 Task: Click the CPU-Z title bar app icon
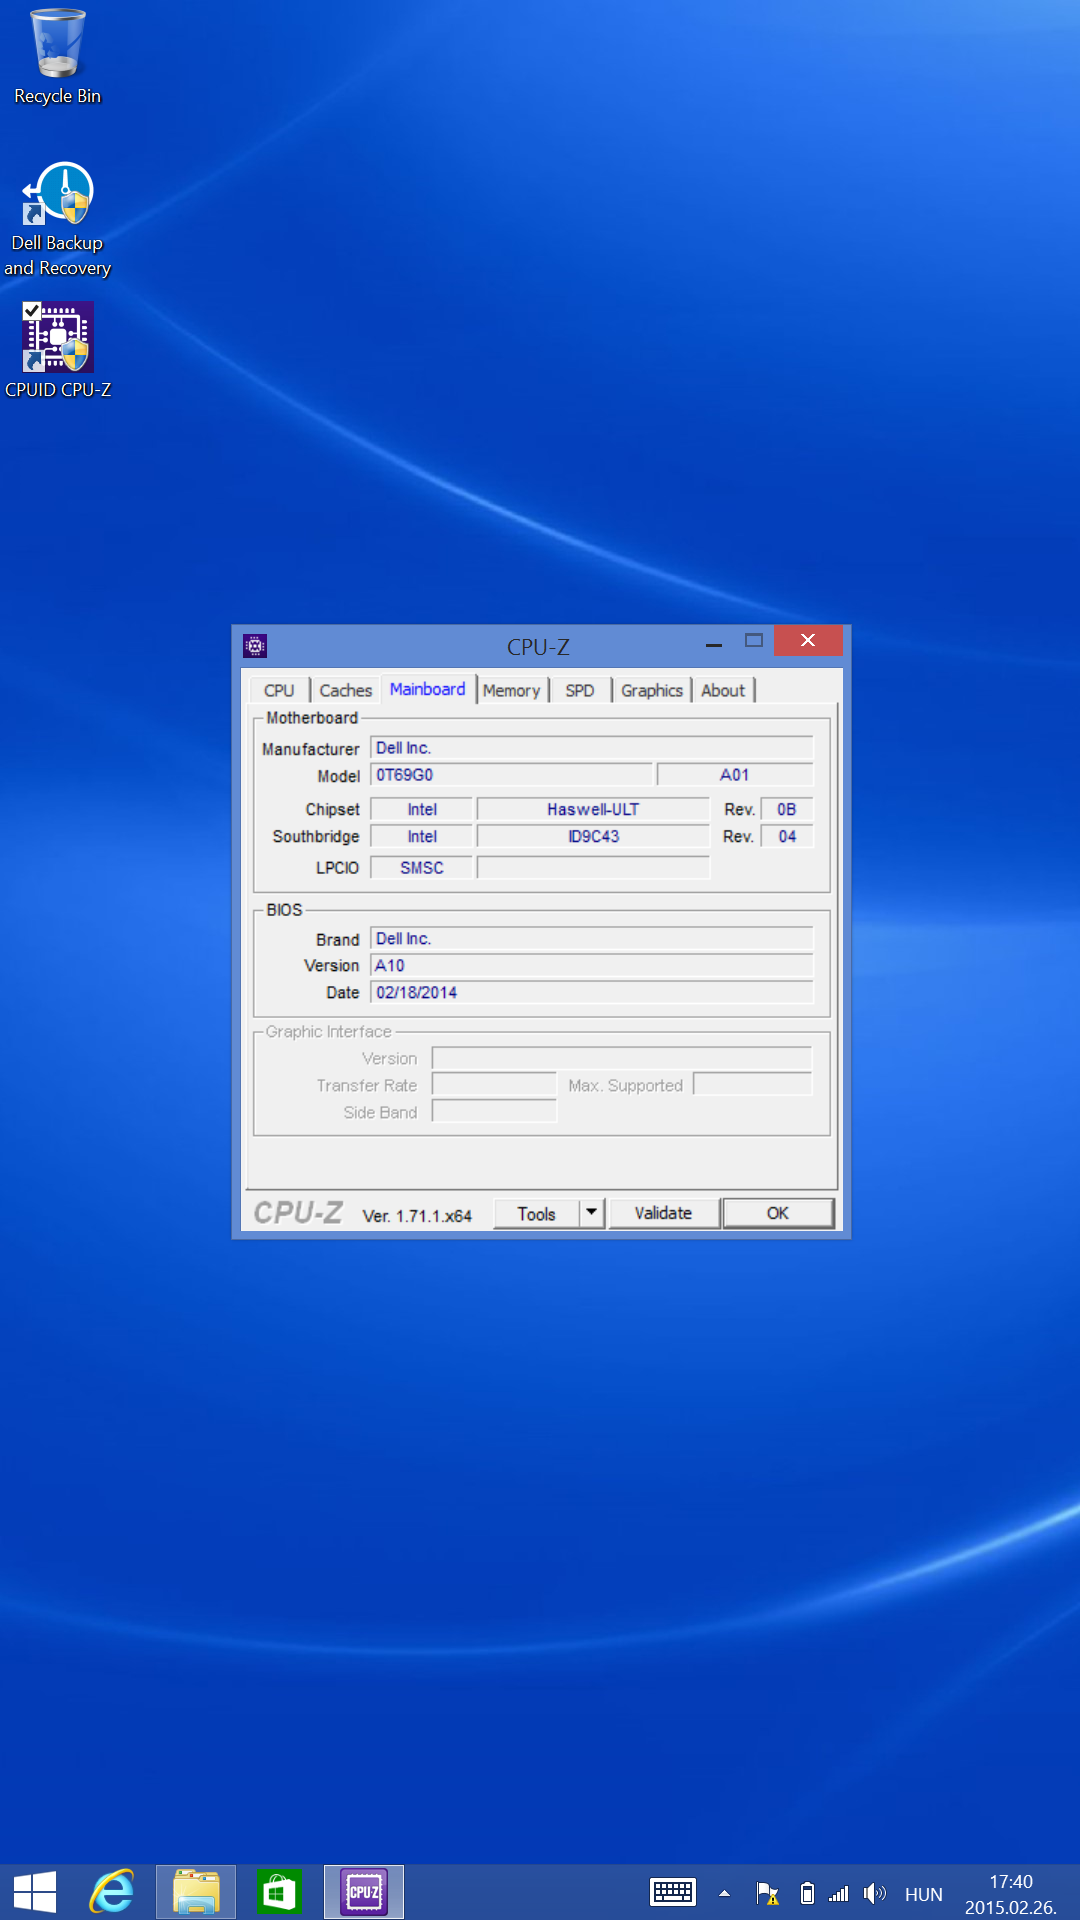(x=255, y=646)
